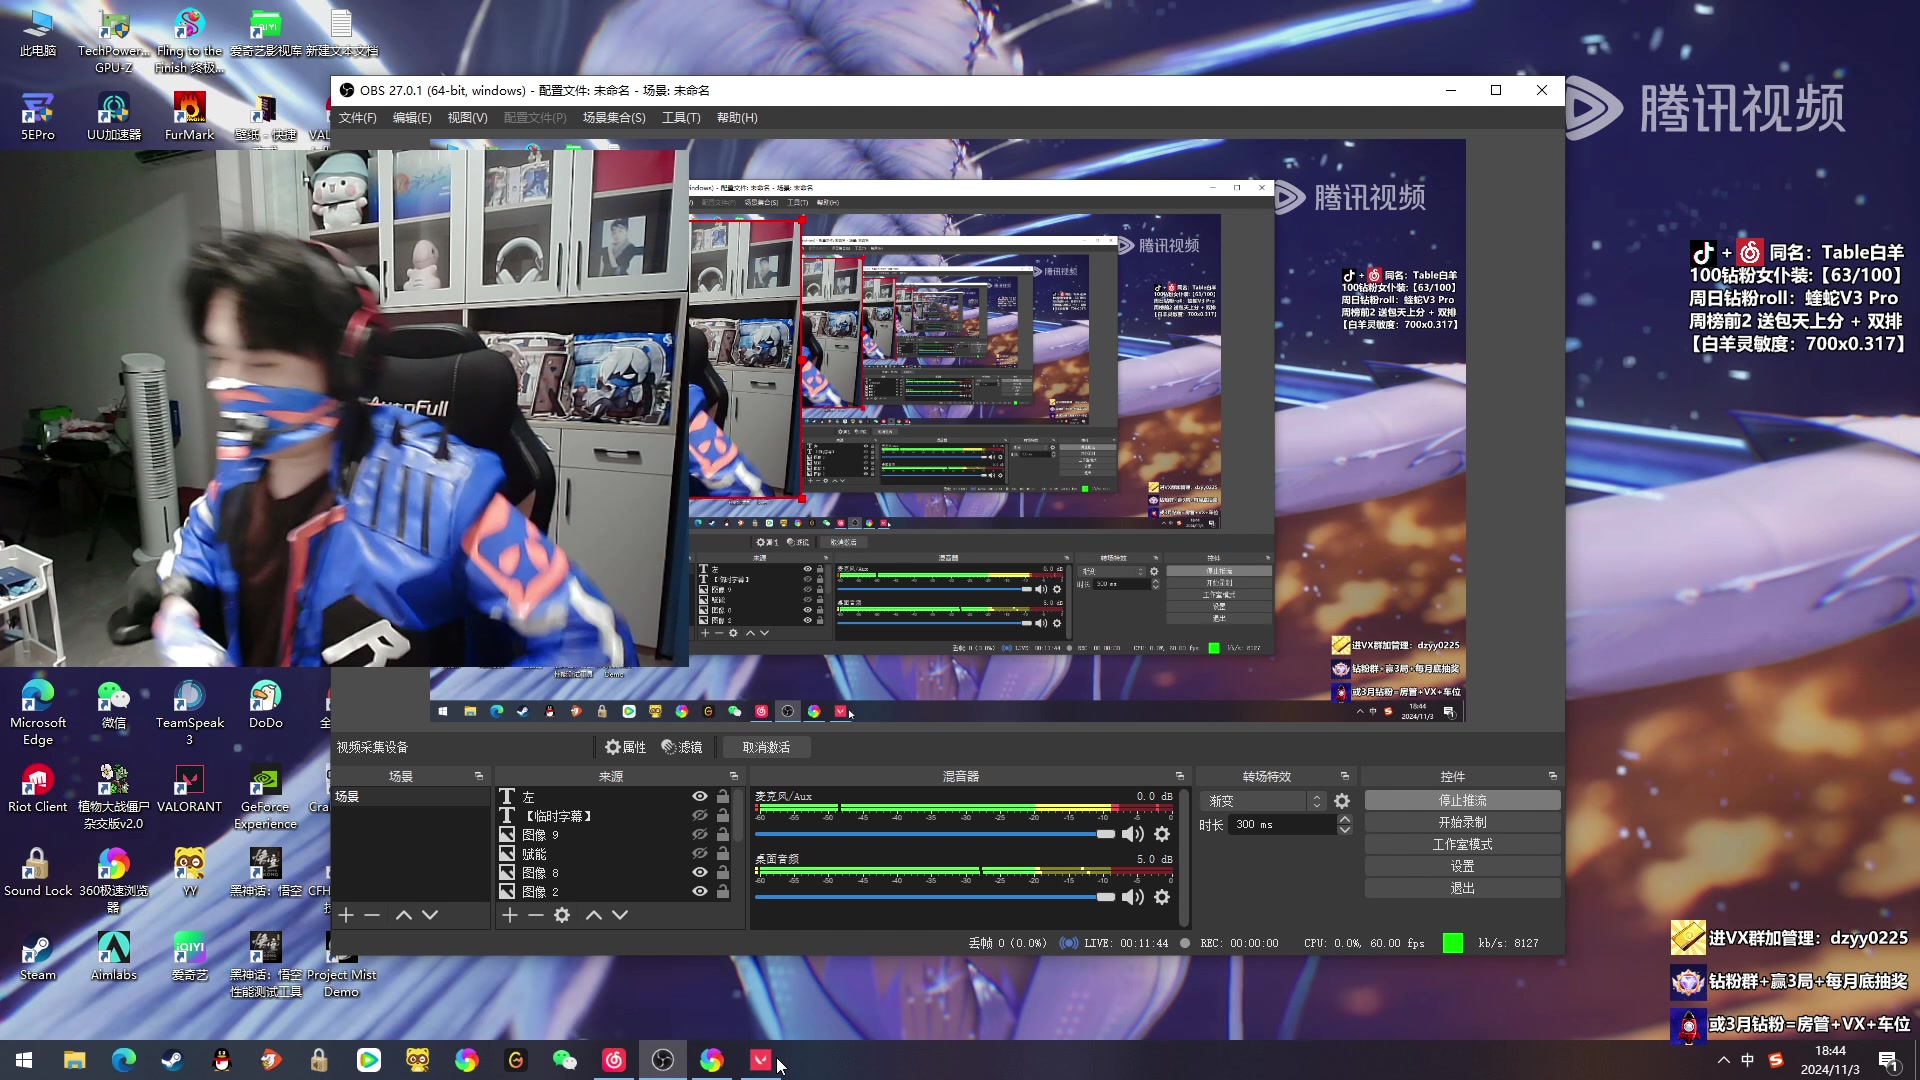Remove the selected scene with minus icon
Image resolution: width=1920 pixels, height=1080 pixels.
click(x=372, y=915)
